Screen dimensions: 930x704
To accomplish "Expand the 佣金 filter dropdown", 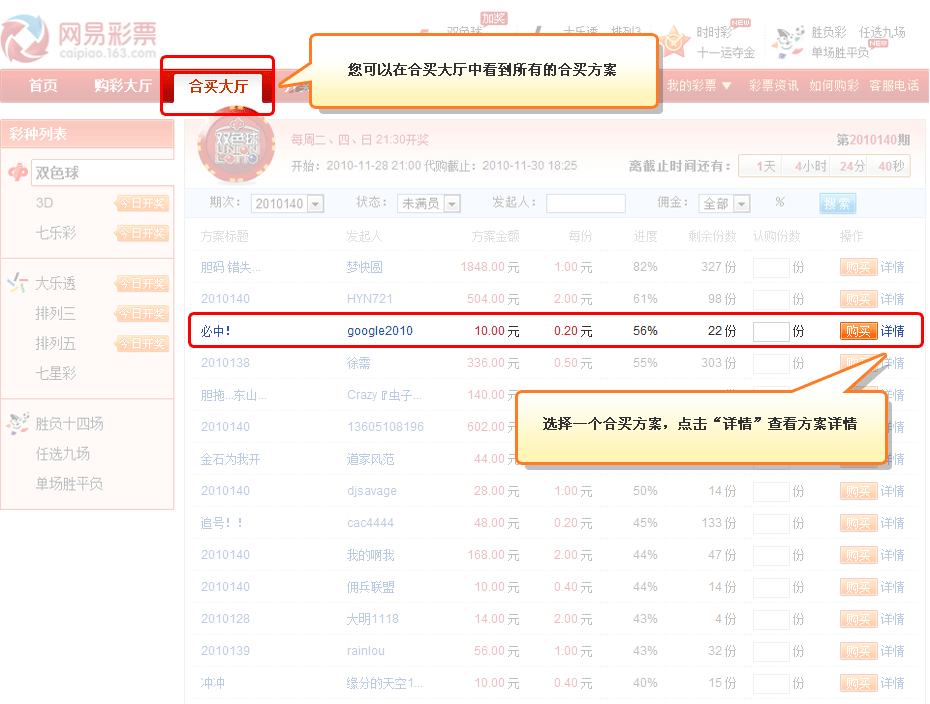I will (x=724, y=202).
